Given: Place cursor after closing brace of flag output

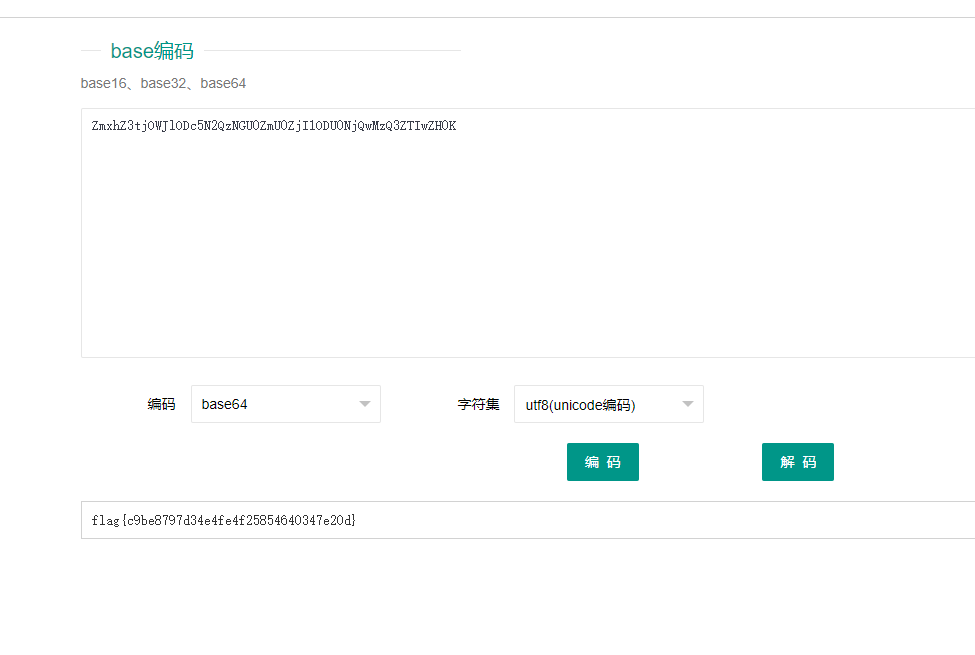Looking at the screenshot, I should [x=357, y=520].
